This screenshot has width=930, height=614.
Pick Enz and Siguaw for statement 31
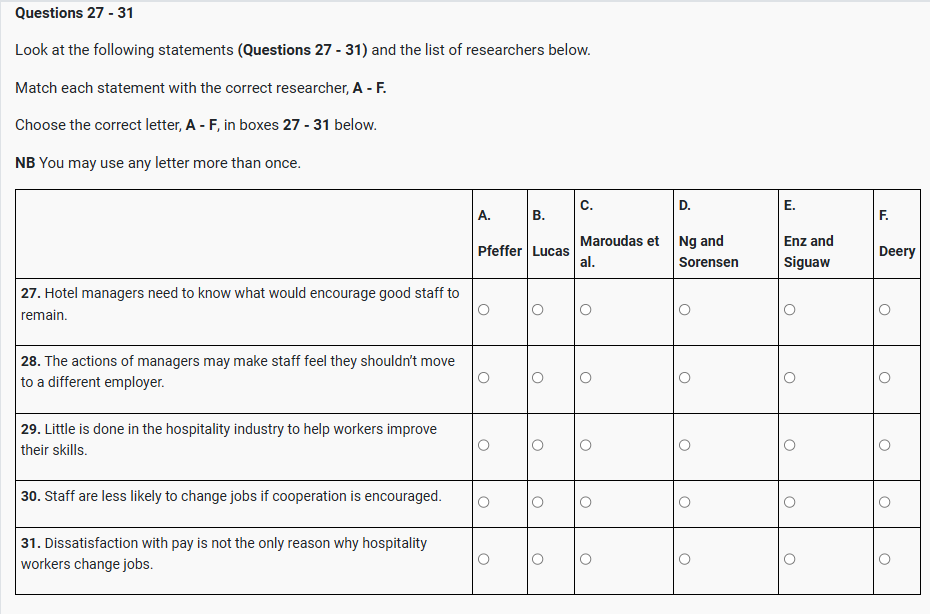click(x=789, y=559)
